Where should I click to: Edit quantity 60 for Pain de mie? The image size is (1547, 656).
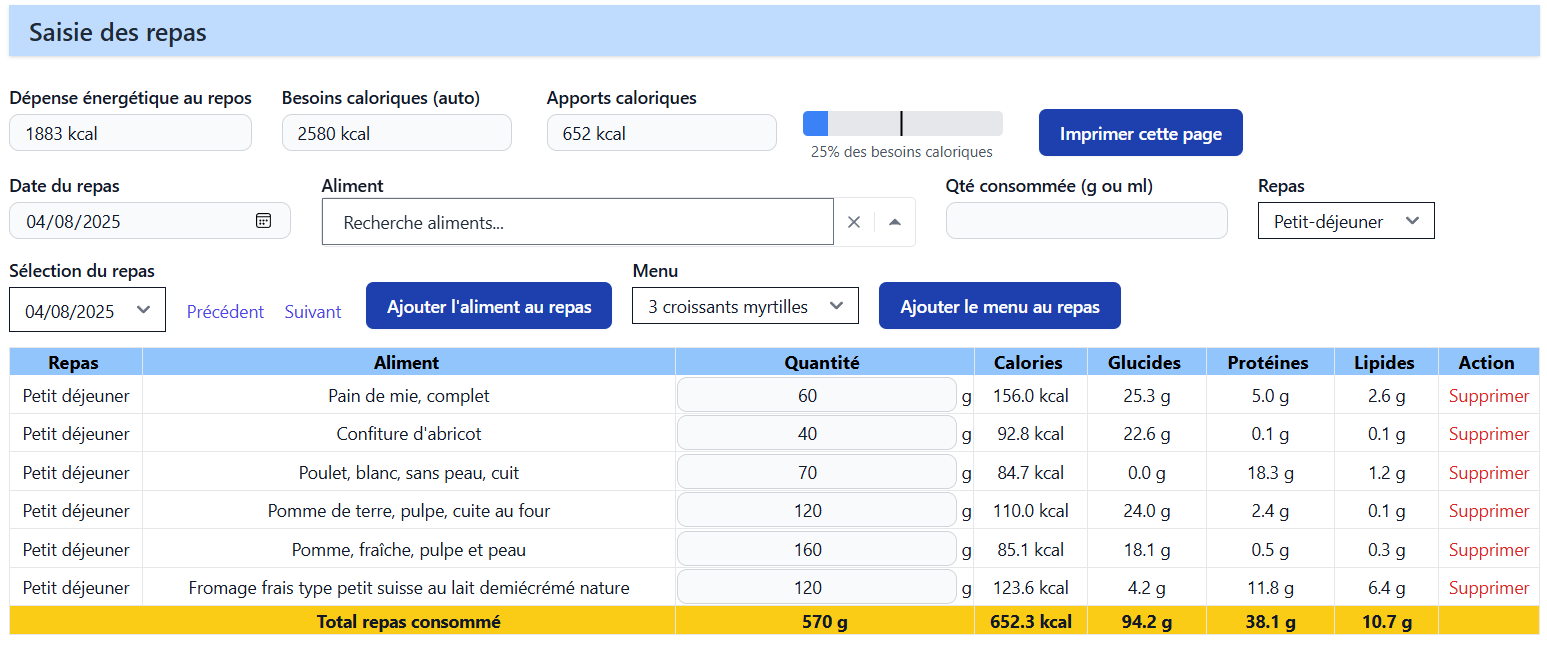817,395
